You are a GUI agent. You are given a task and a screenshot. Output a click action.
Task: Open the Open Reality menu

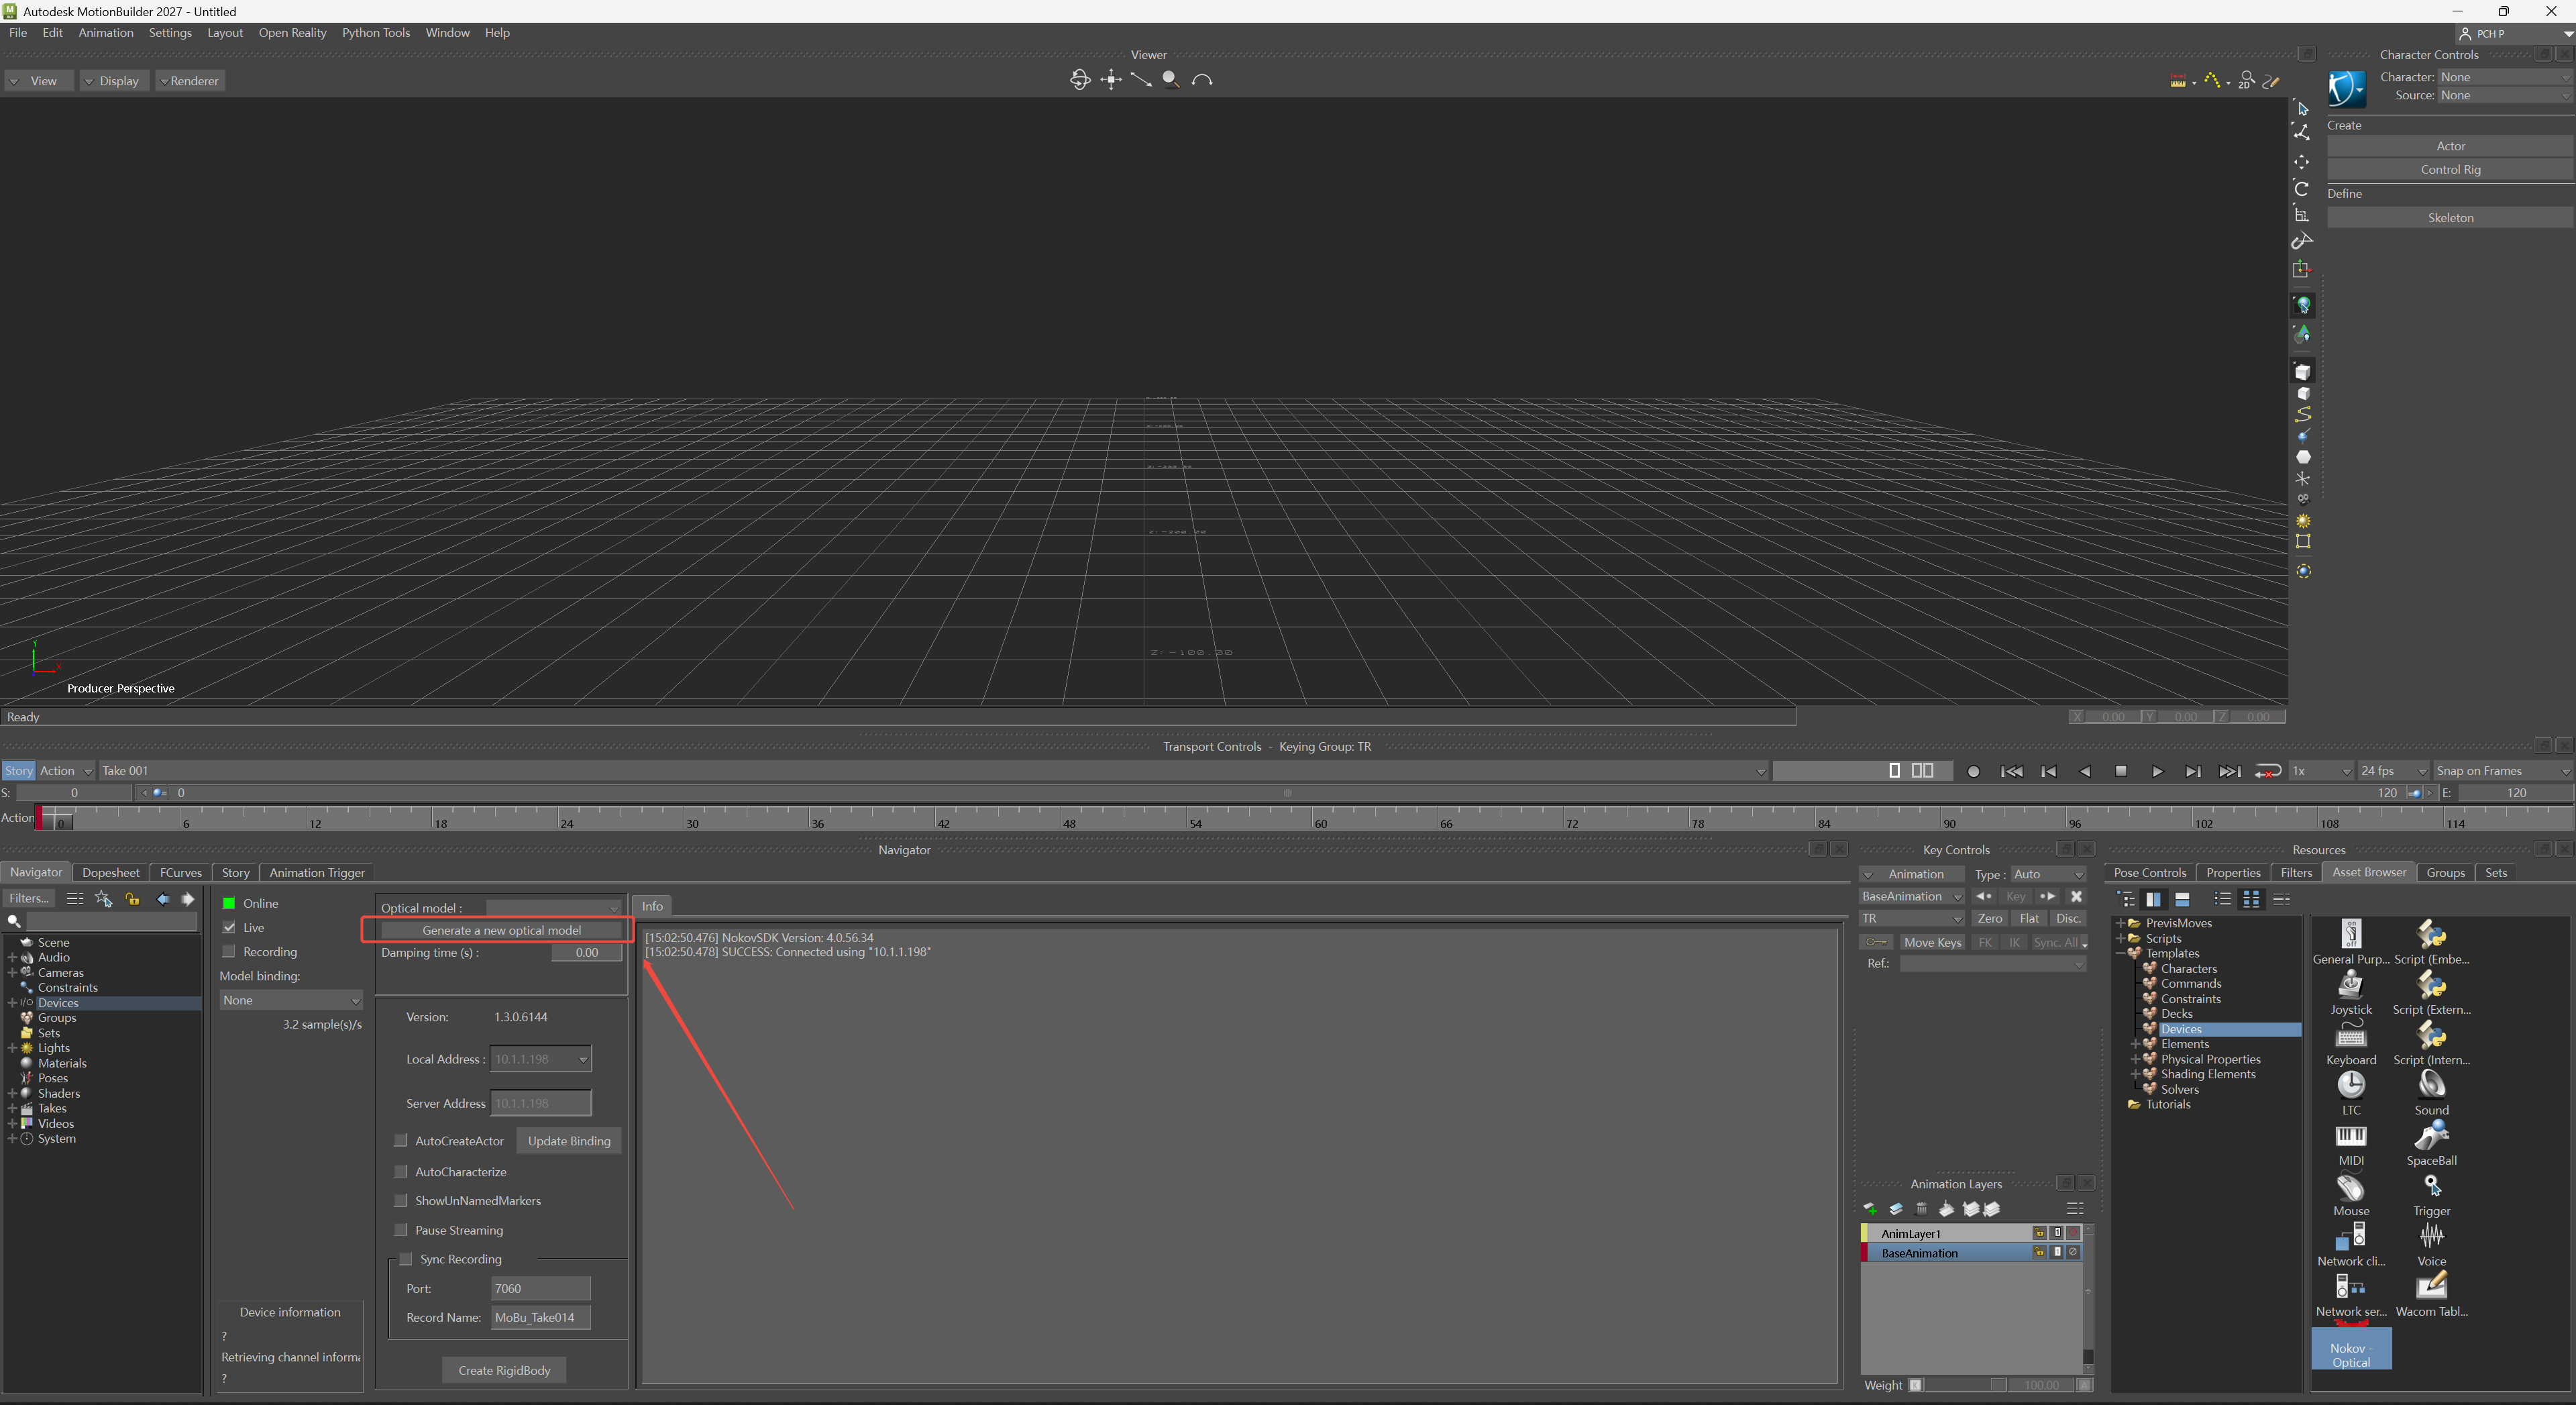point(292,33)
